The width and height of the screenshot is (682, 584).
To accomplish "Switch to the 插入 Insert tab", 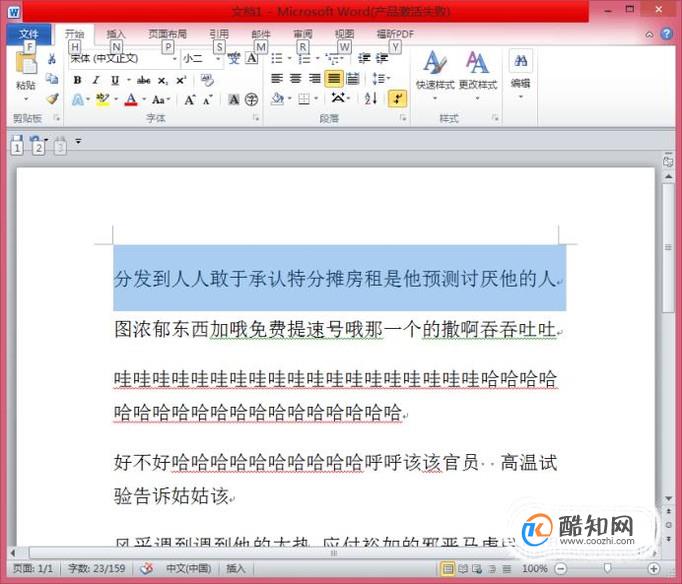I will (116, 34).
